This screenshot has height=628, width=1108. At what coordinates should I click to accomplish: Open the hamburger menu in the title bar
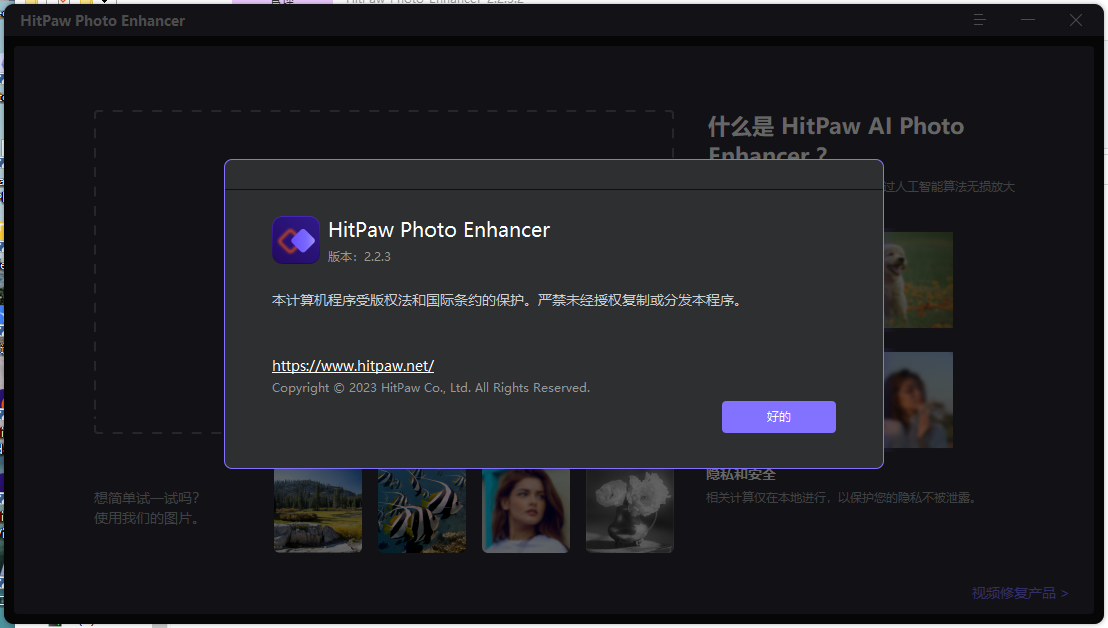tap(979, 20)
